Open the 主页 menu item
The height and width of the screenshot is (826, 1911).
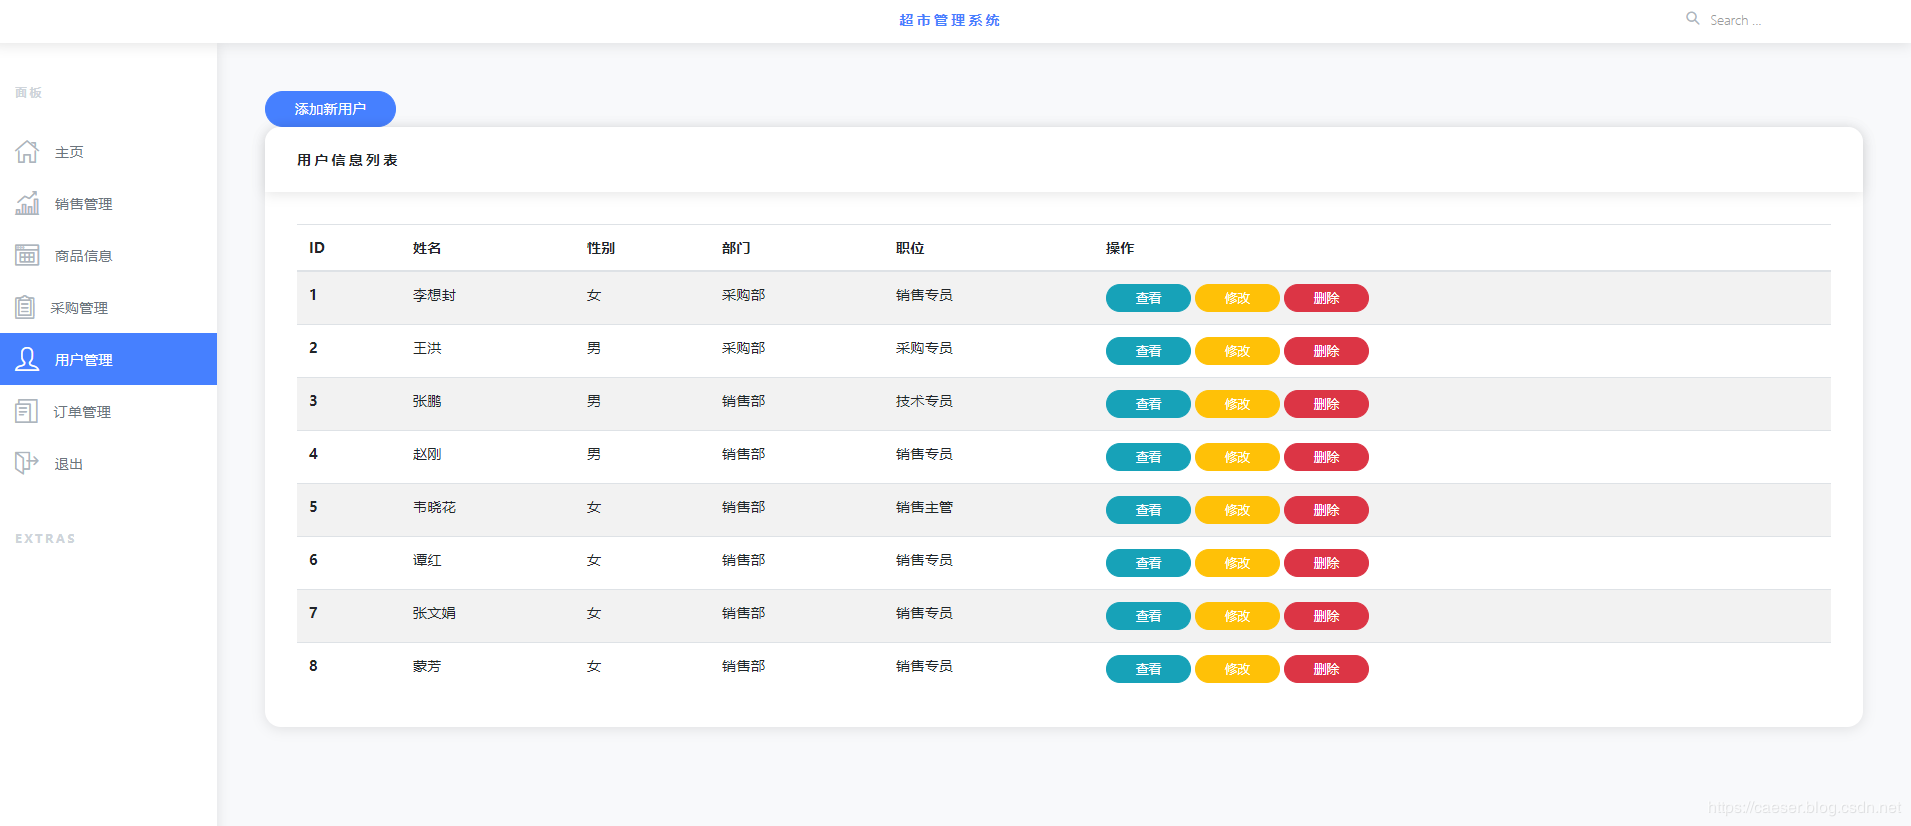point(108,152)
